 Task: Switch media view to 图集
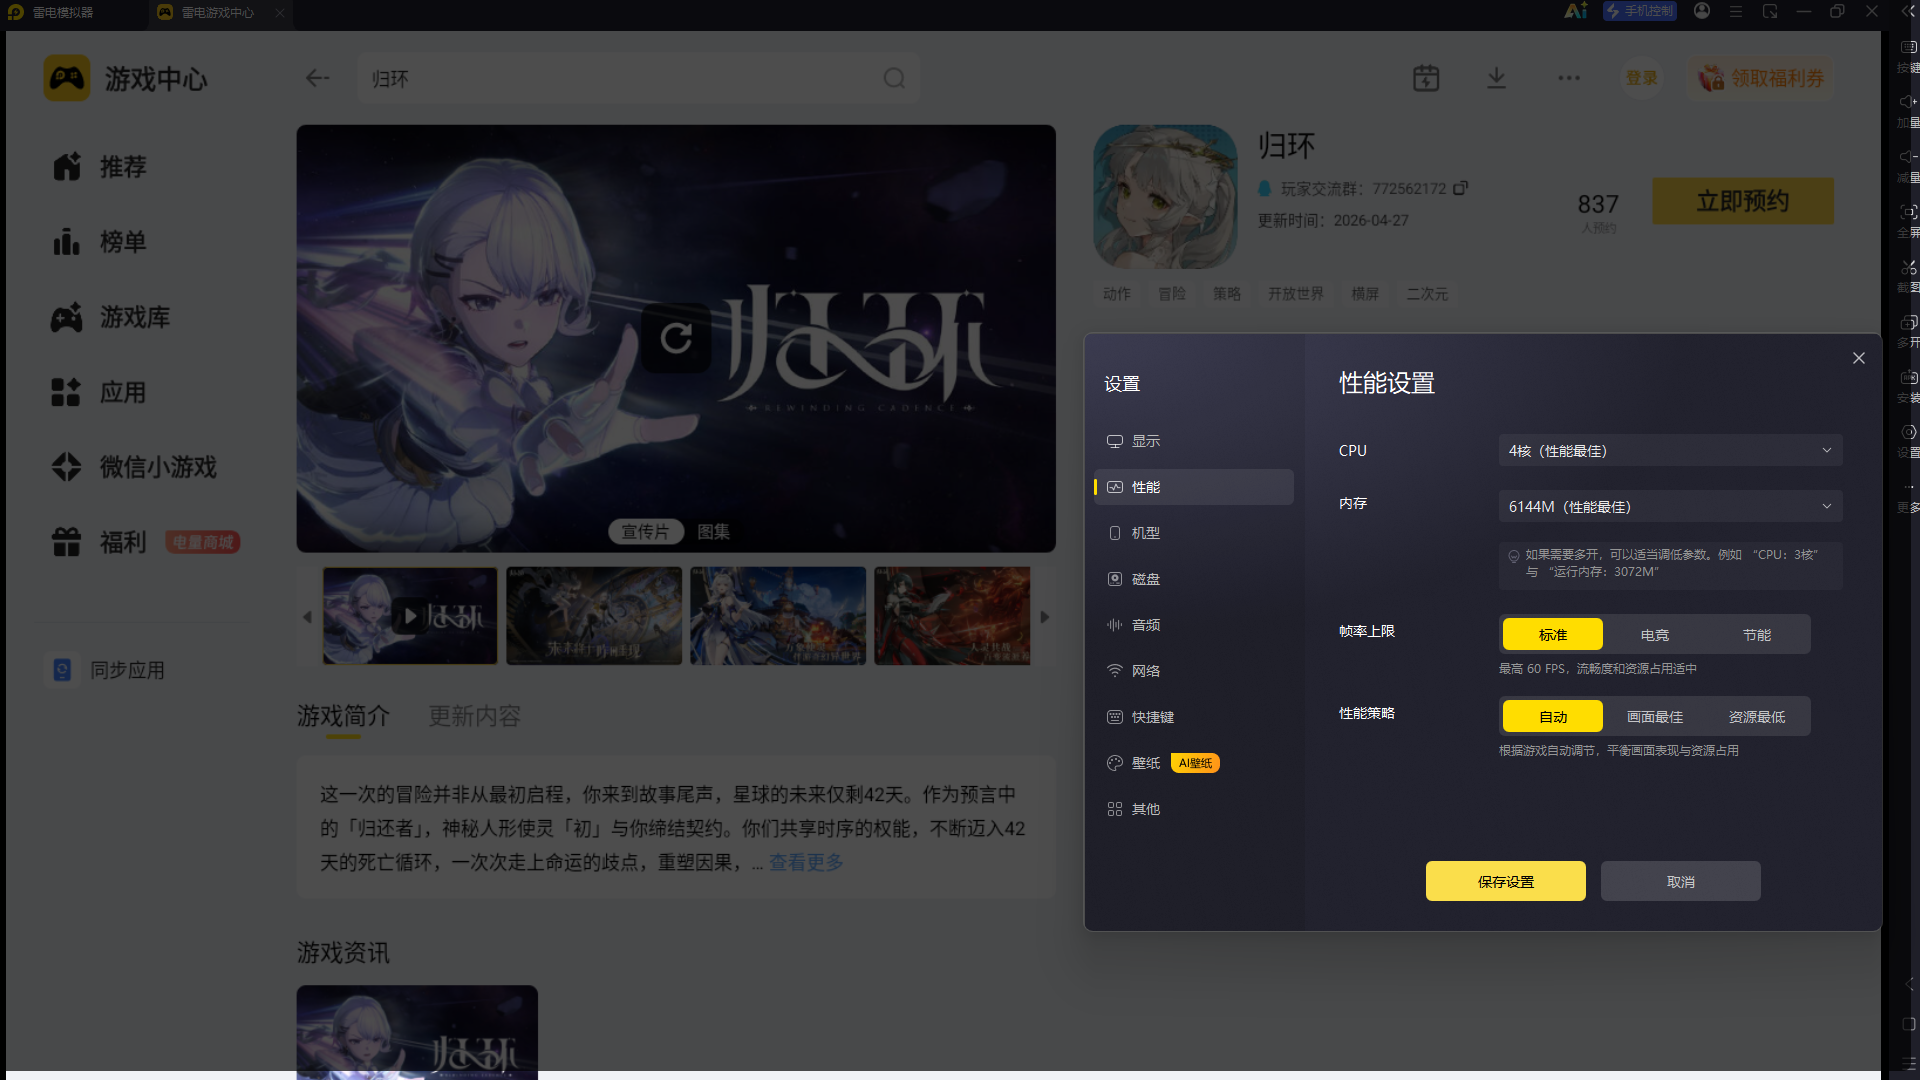coord(713,532)
